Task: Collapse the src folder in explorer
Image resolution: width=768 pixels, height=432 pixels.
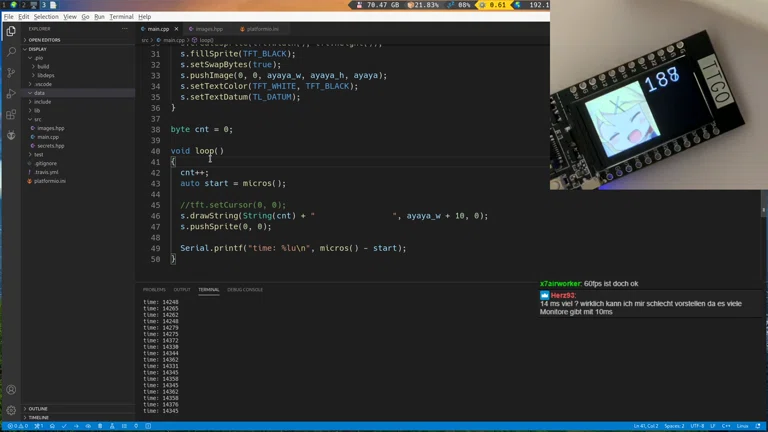Action: 38,119
